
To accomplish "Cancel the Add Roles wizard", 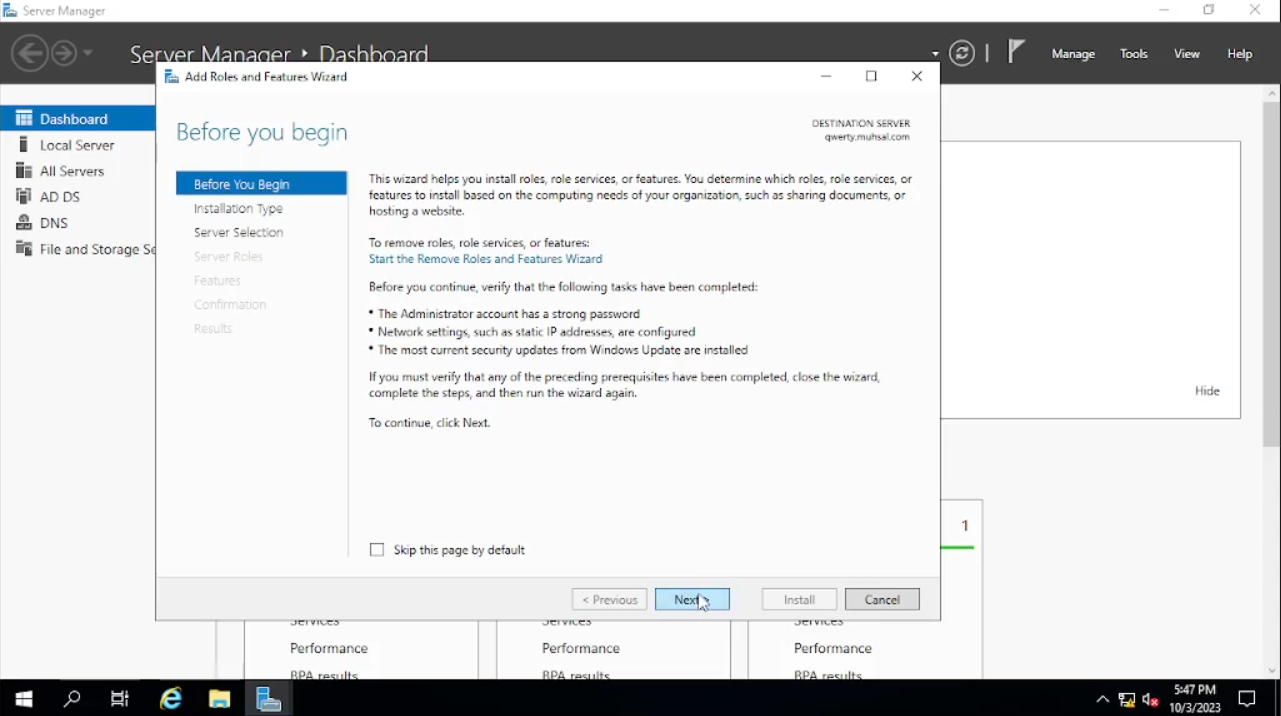I will pyautogui.click(x=882, y=600).
